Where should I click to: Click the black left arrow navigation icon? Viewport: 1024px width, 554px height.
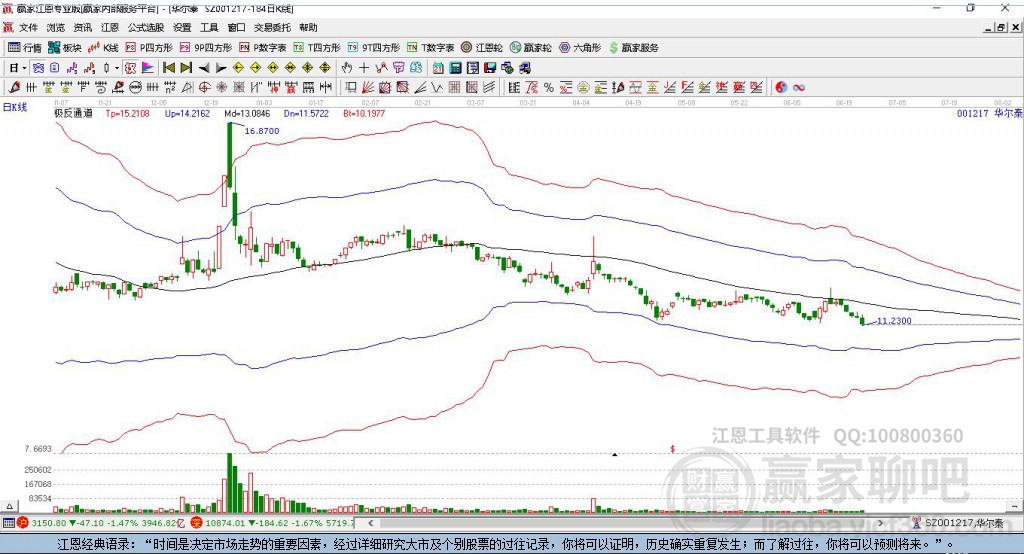tap(204, 68)
